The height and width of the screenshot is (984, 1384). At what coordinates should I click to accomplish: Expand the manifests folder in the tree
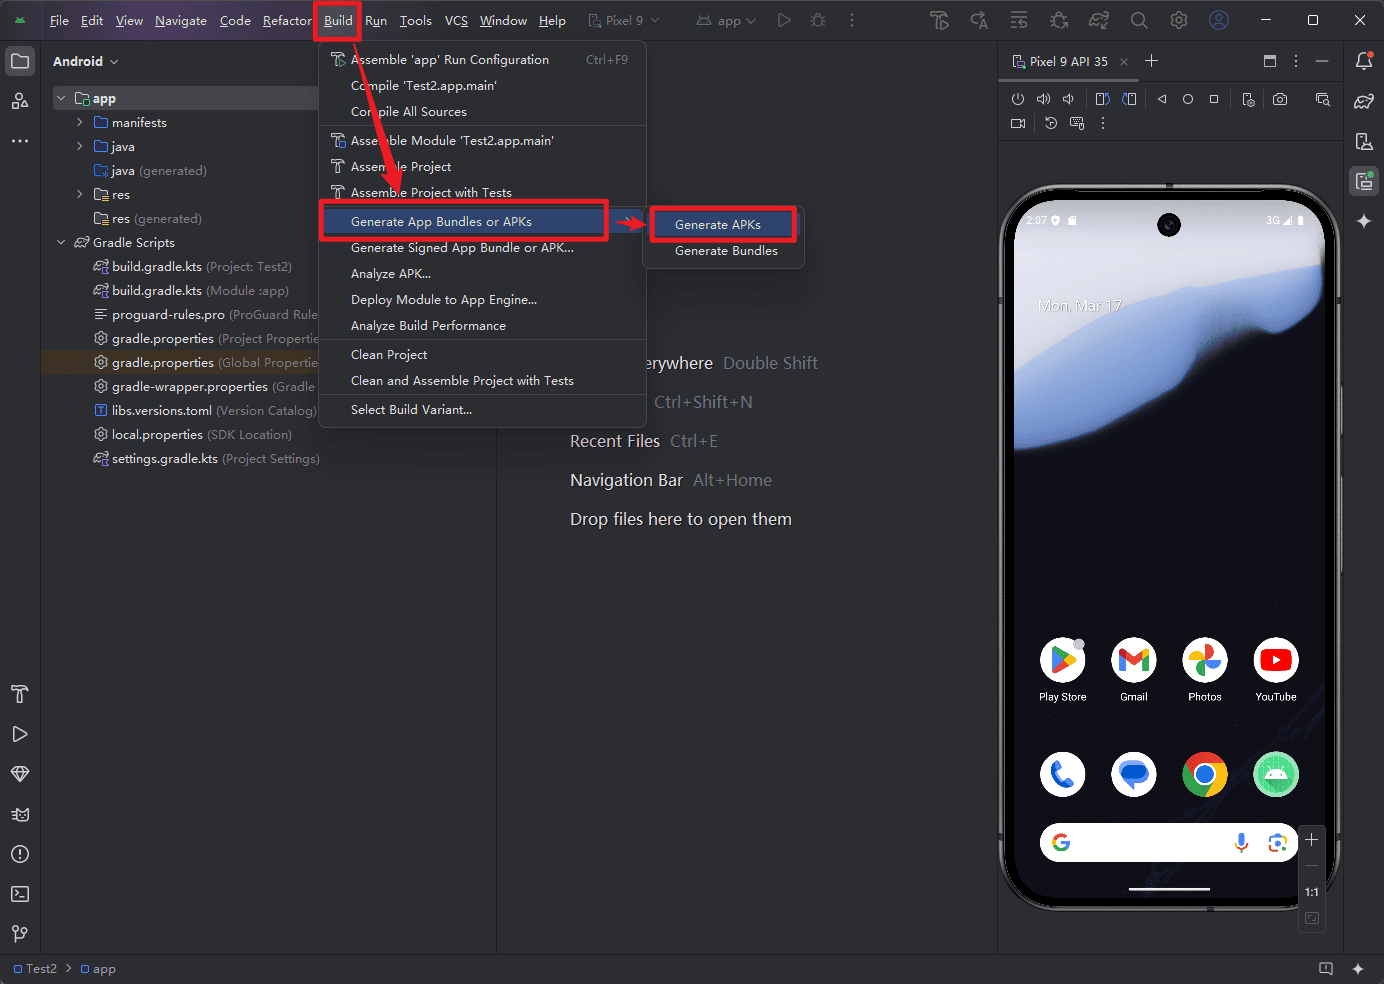pos(80,122)
